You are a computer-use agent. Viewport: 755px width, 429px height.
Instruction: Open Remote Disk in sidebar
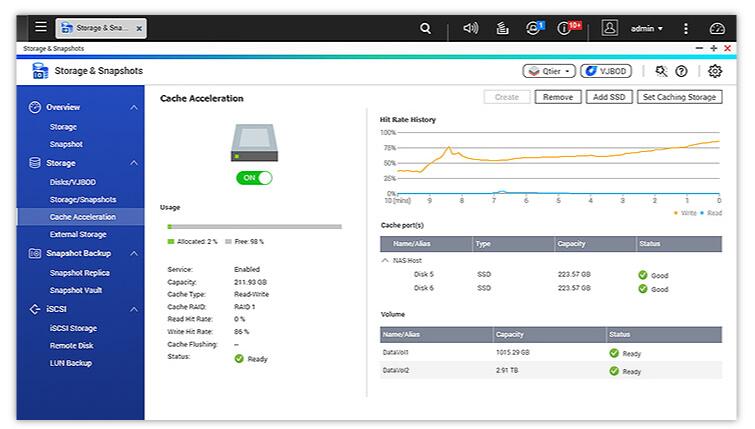71,346
